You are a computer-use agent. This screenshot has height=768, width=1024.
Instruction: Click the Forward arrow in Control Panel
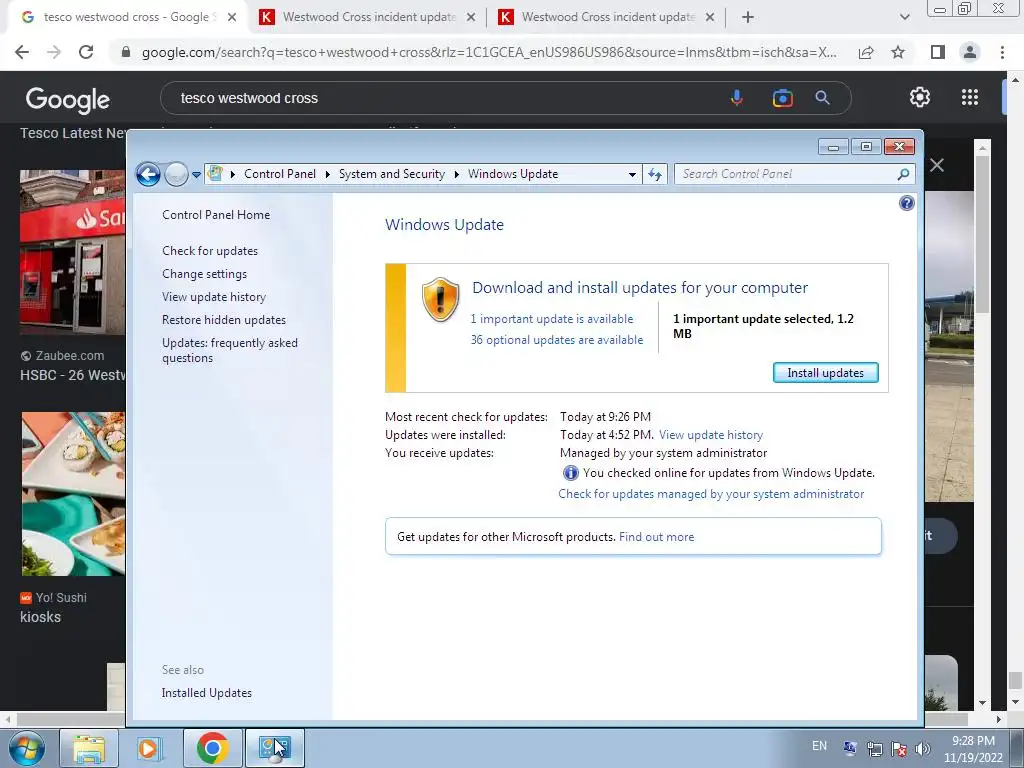click(x=176, y=174)
